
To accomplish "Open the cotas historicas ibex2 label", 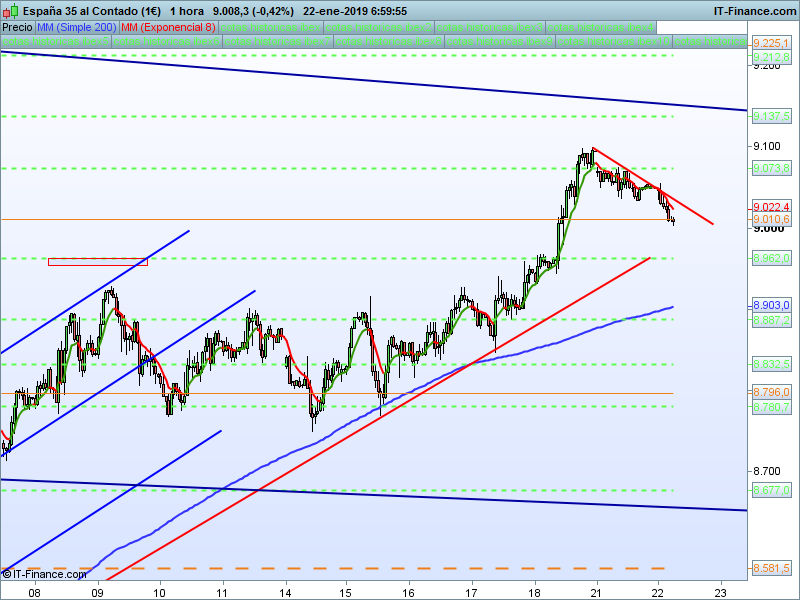I will tap(379, 27).
